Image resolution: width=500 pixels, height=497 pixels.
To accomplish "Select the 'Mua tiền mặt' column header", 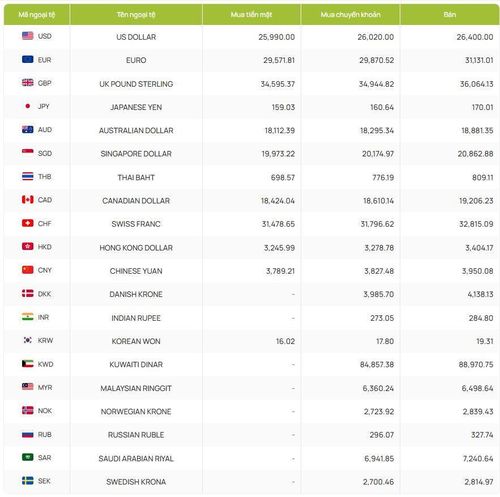I will coord(251,15).
